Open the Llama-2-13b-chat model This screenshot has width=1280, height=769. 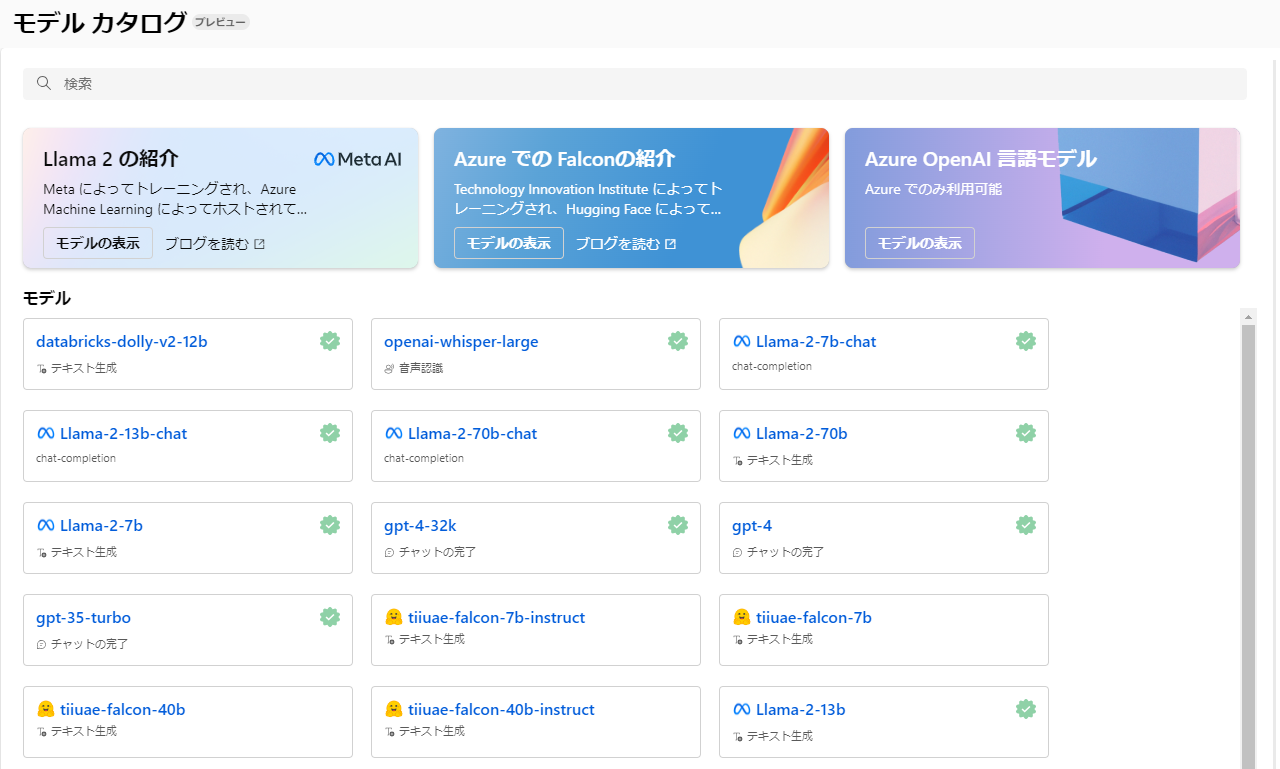123,433
